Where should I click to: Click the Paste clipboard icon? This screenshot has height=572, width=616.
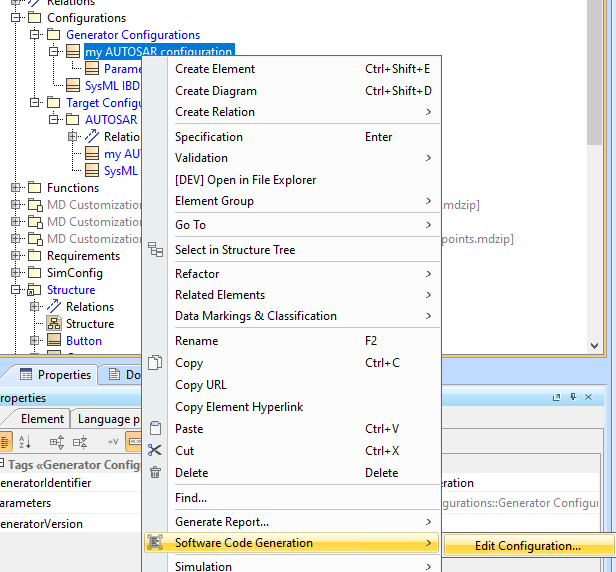(155, 429)
